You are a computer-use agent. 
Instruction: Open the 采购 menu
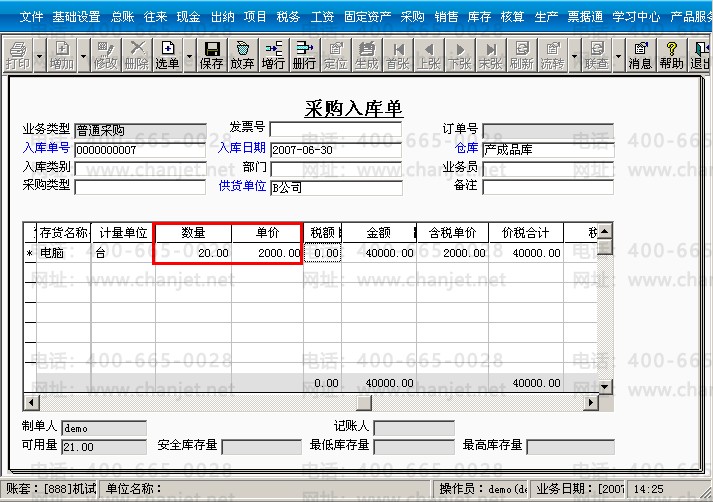click(x=412, y=17)
